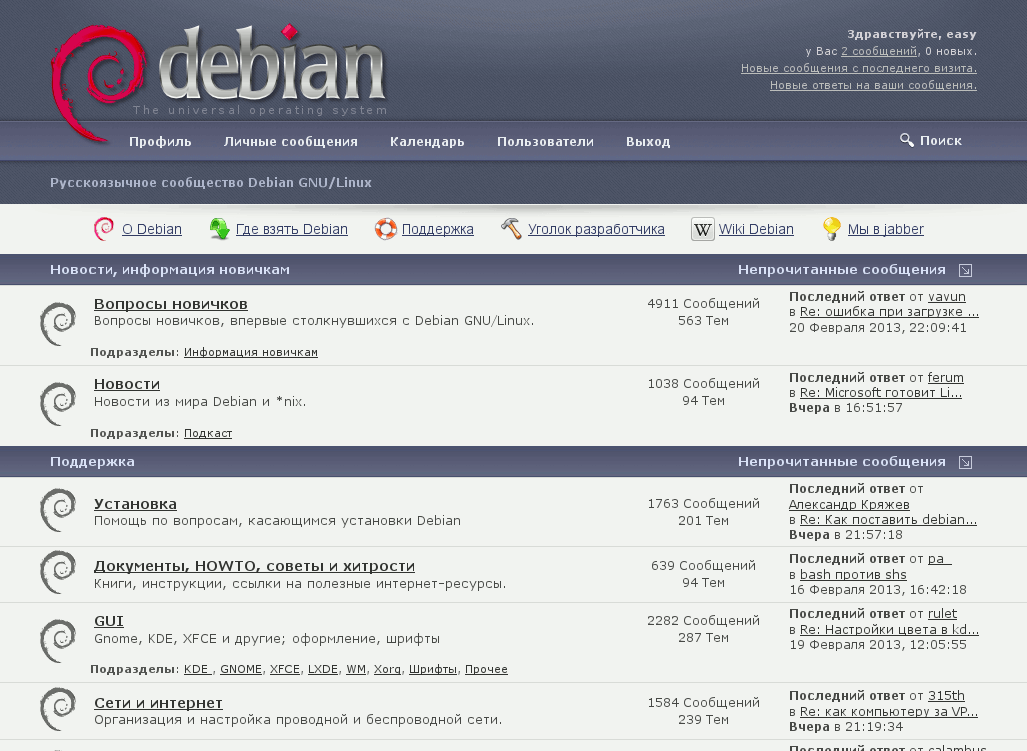The width and height of the screenshot is (1027, 751).
Task: Open user 315th's profile link
Action: [x=946, y=695]
